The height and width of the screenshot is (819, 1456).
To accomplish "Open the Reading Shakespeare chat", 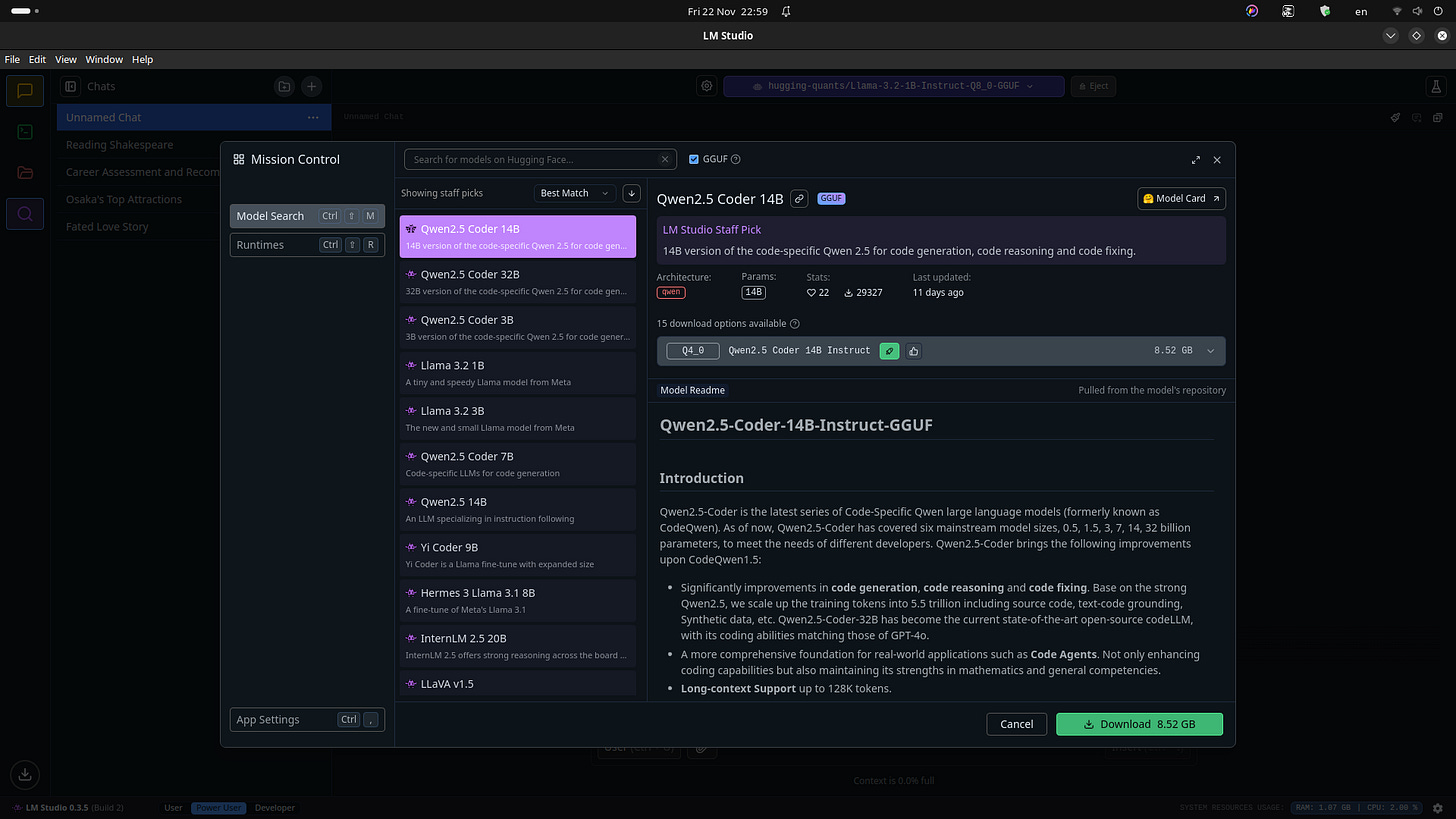I will (194, 145).
